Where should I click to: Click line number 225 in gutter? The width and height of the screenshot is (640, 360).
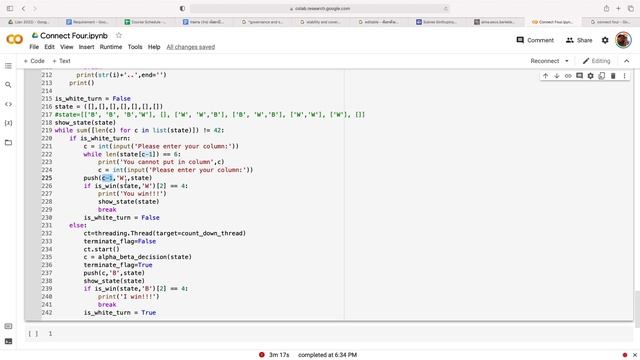[47, 178]
